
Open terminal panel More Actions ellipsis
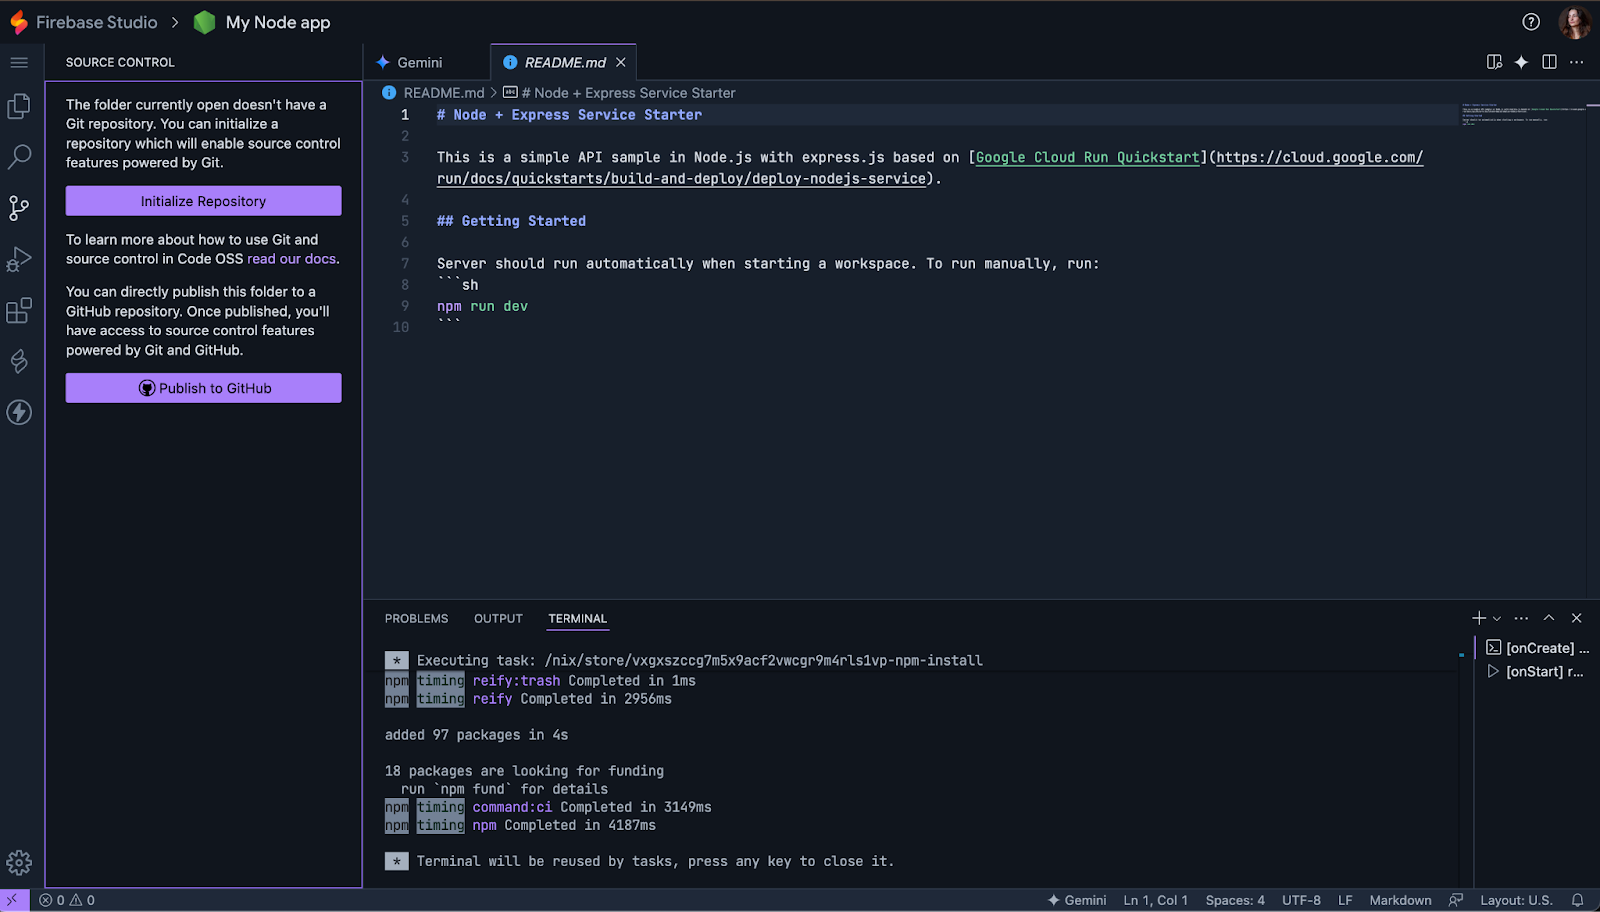tap(1521, 618)
